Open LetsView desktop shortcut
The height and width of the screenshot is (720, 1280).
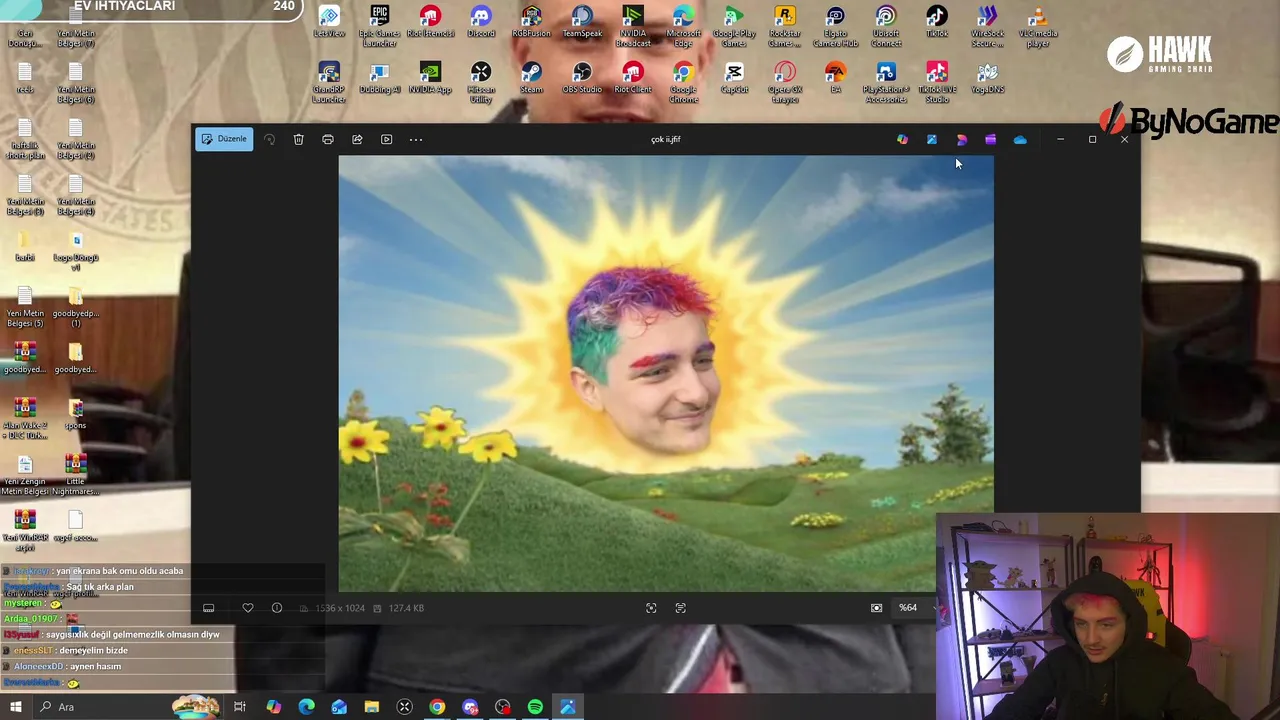(x=329, y=22)
